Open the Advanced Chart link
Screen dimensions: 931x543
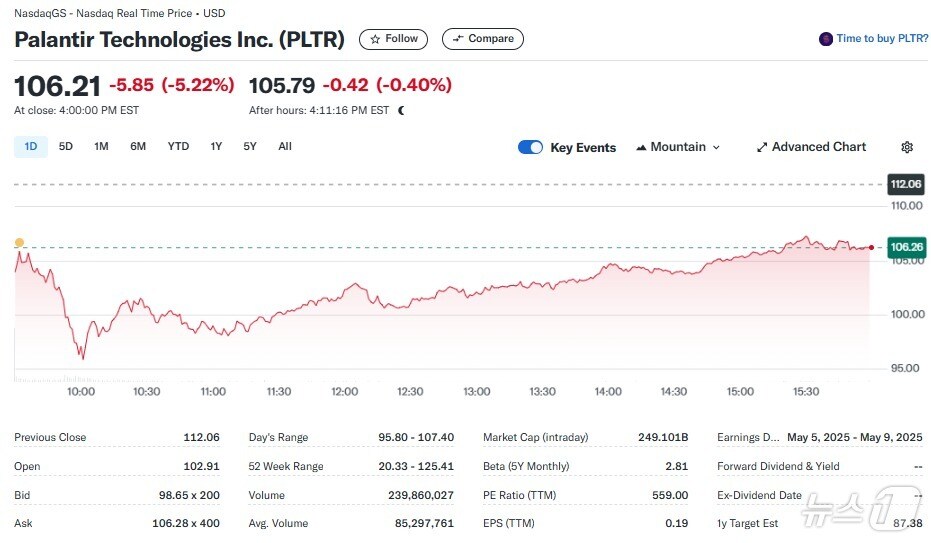coord(818,147)
